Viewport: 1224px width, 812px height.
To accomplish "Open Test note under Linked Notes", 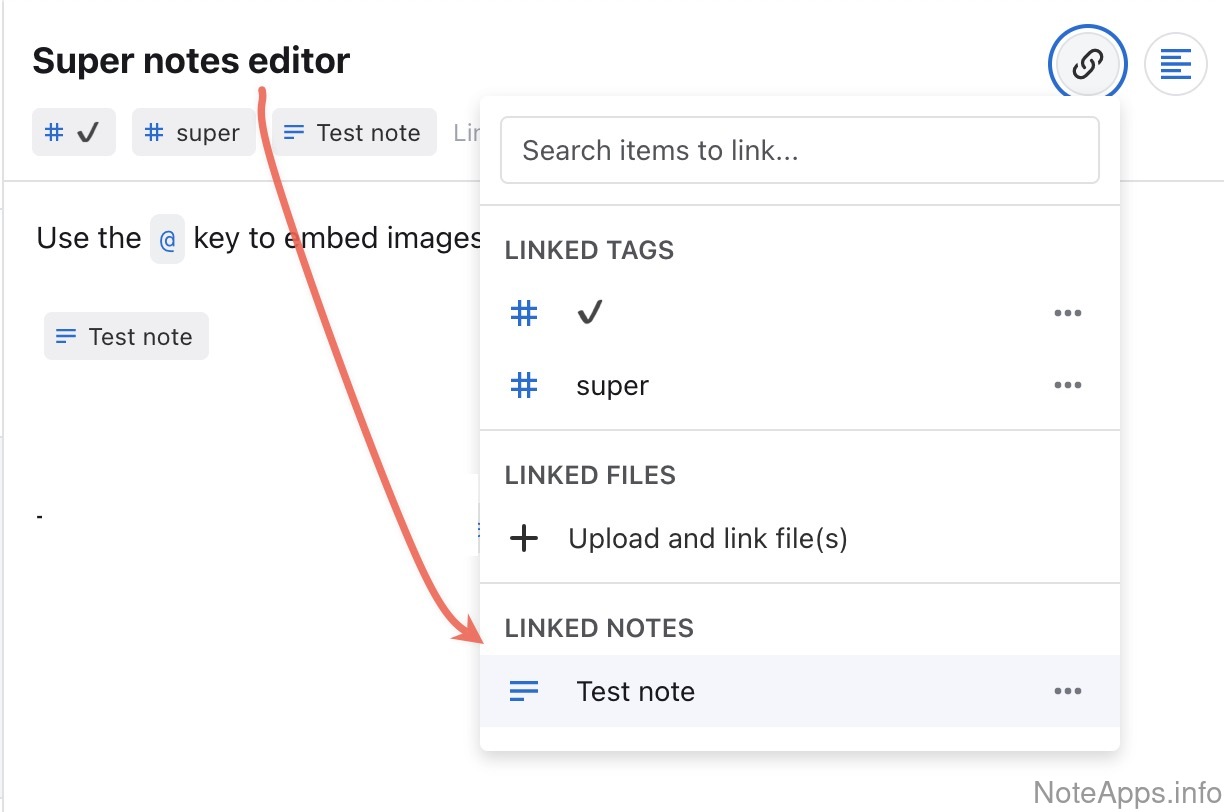I will [x=635, y=691].
